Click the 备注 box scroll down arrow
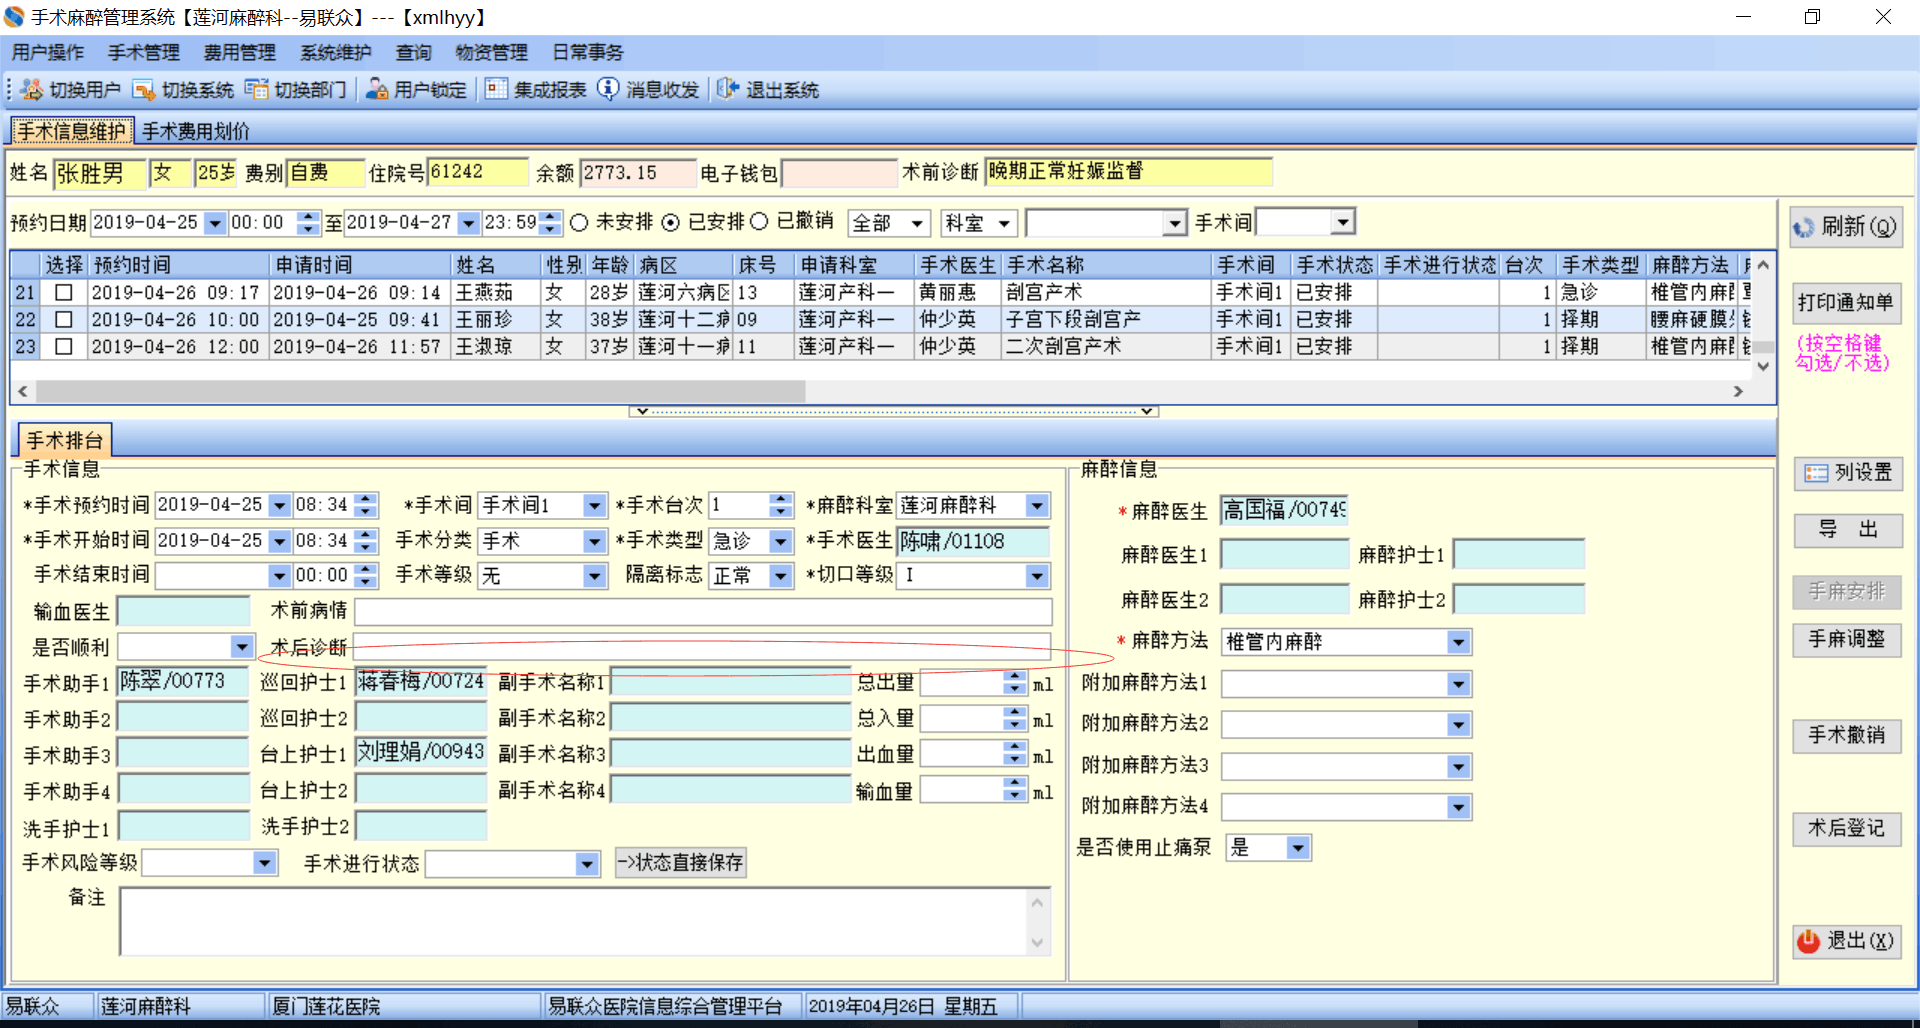 1037,942
